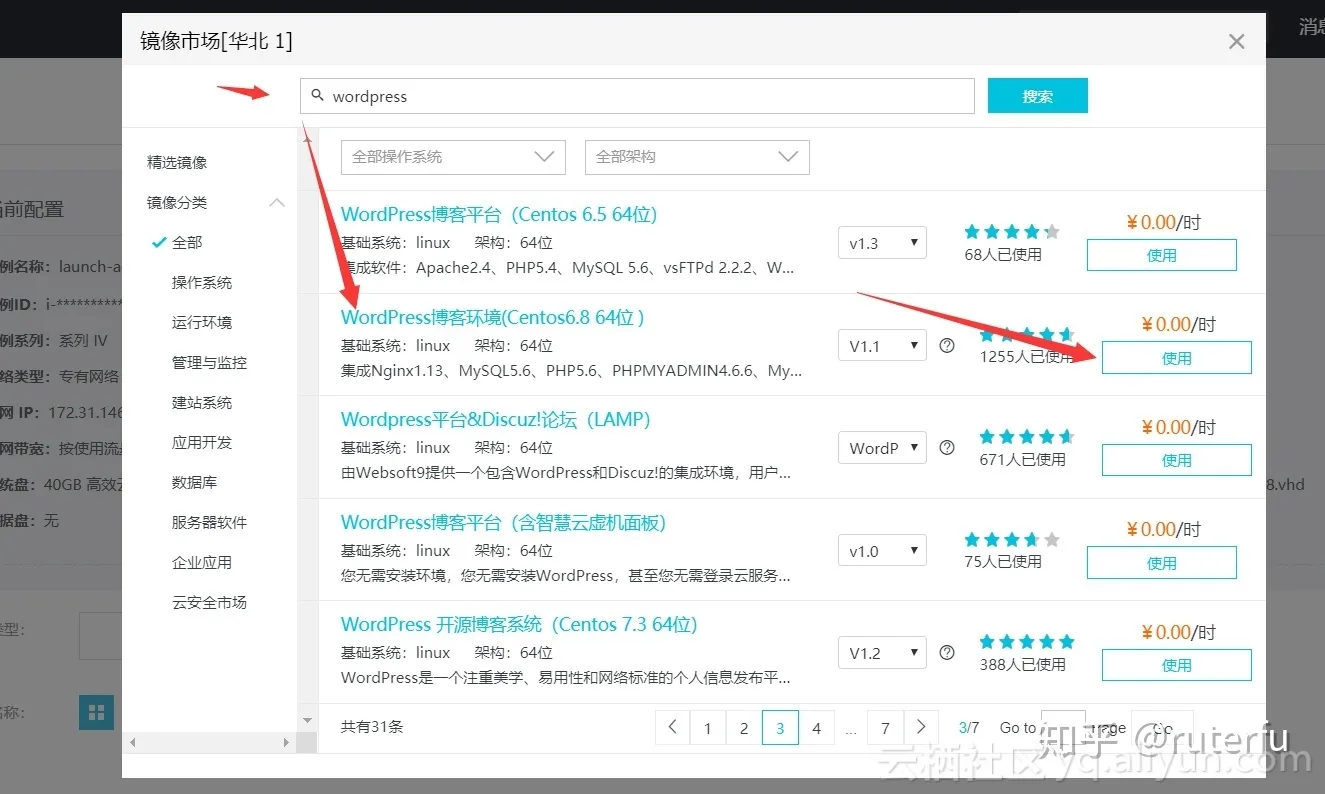Click 共有31条 total count text

(372, 727)
